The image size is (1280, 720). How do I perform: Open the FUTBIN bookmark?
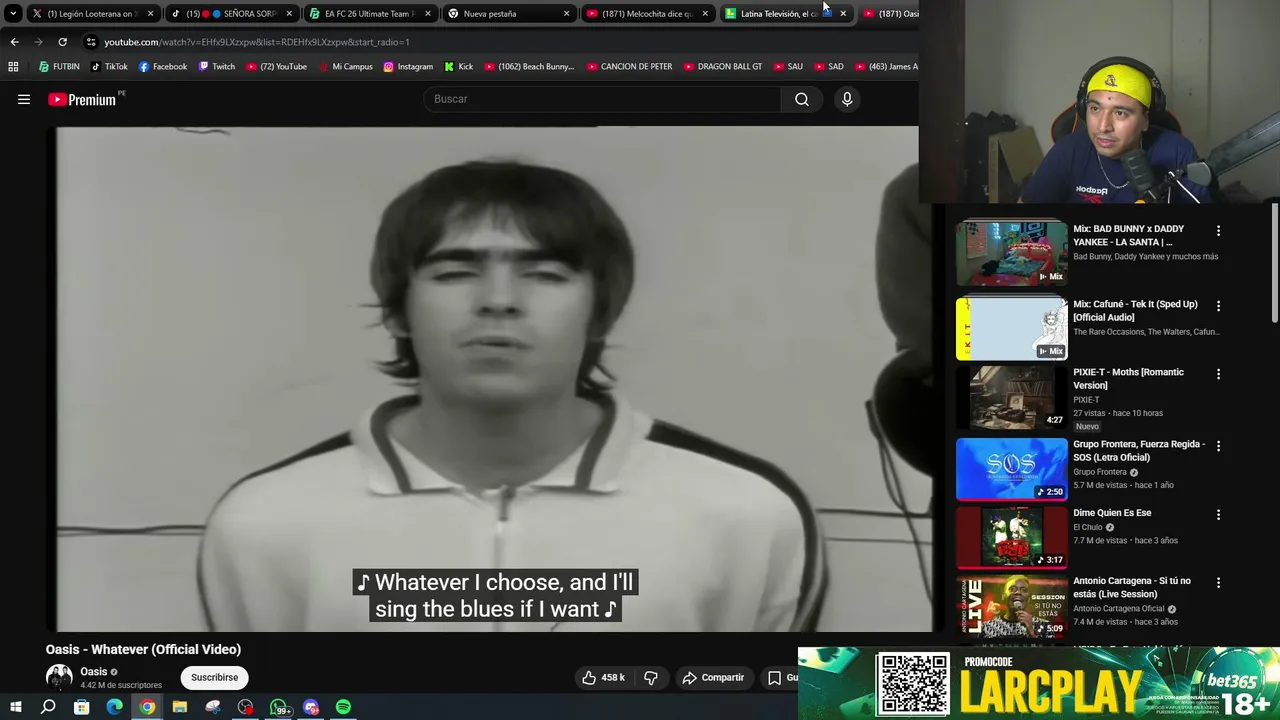point(58,67)
